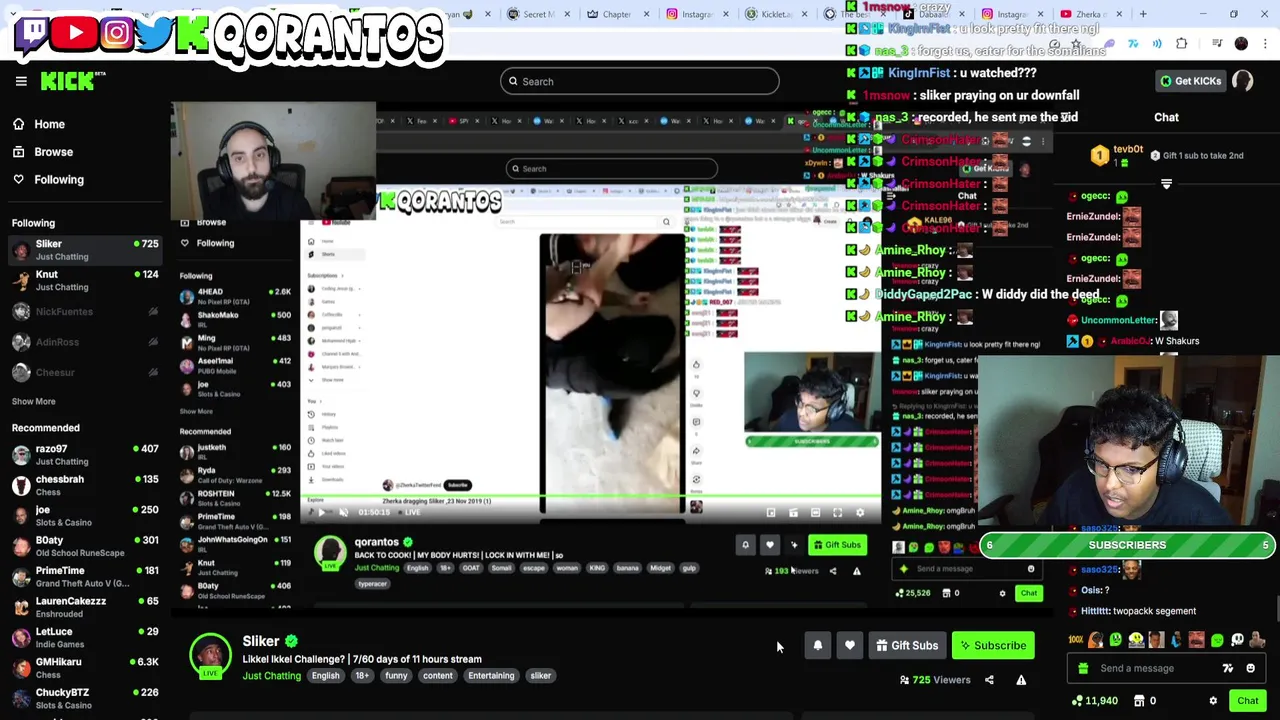
Task: Switch to the Kicklet browser tab
Action: click(x=780, y=14)
